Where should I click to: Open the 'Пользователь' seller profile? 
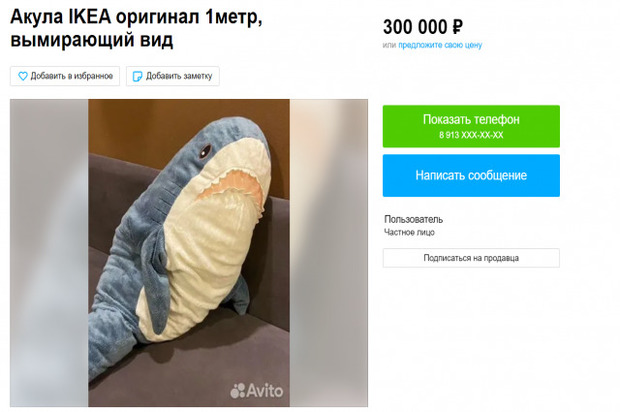[413, 219]
